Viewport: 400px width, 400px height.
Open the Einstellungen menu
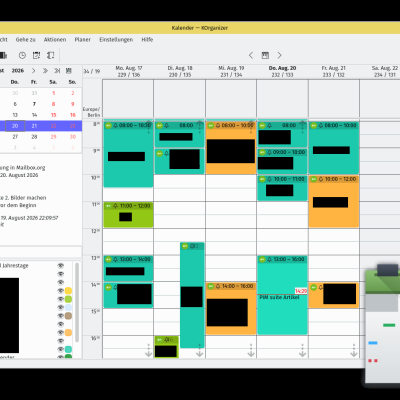(x=116, y=39)
